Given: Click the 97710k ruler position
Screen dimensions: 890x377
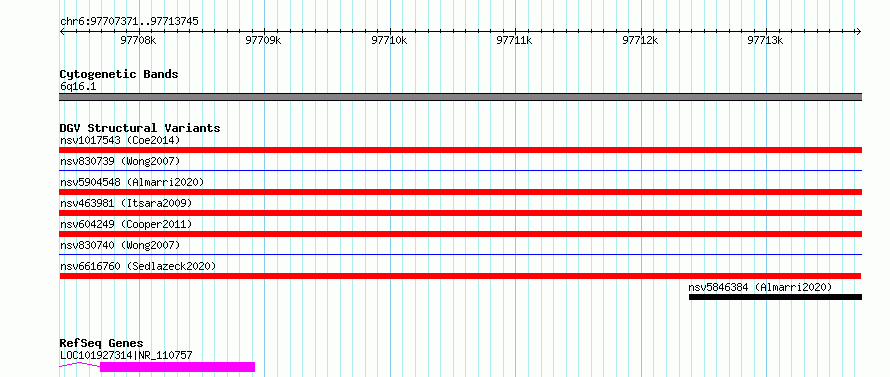Looking at the screenshot, I should pyautogui.click(x=389, y=40).
